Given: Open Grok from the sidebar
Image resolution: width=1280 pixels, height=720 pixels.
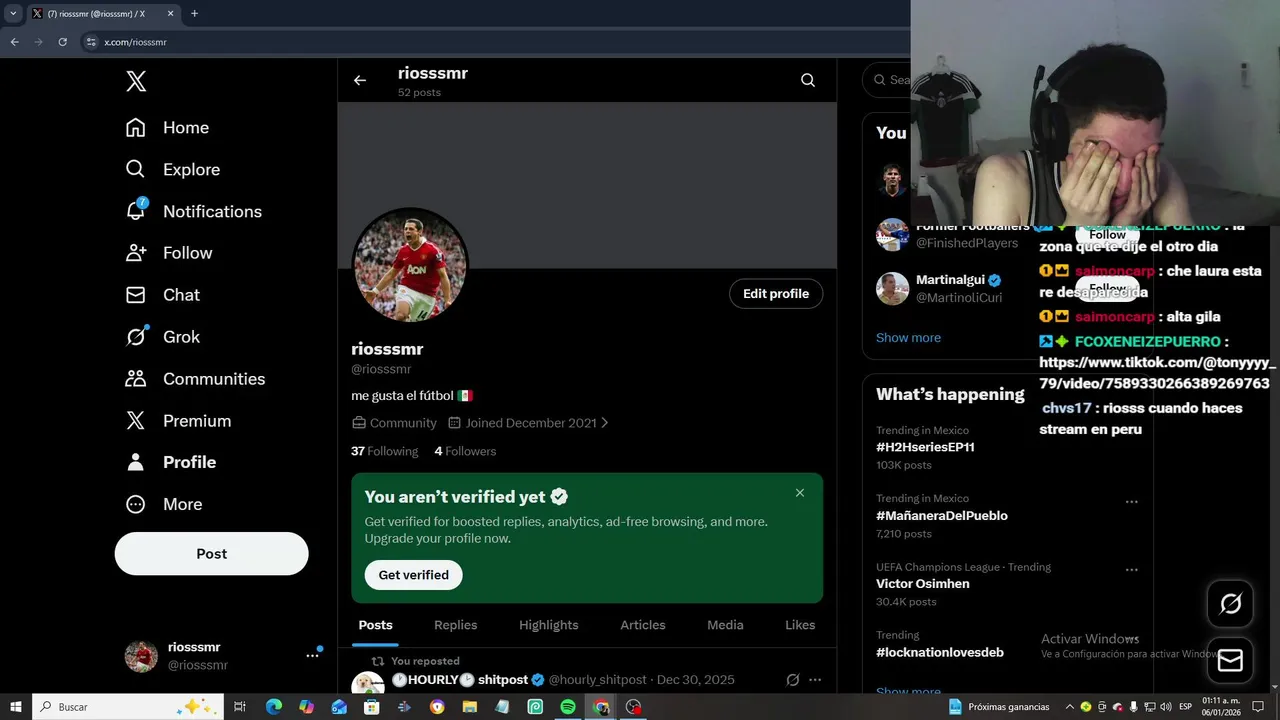Looking at the screenshot, I should (x=162, y=337).
